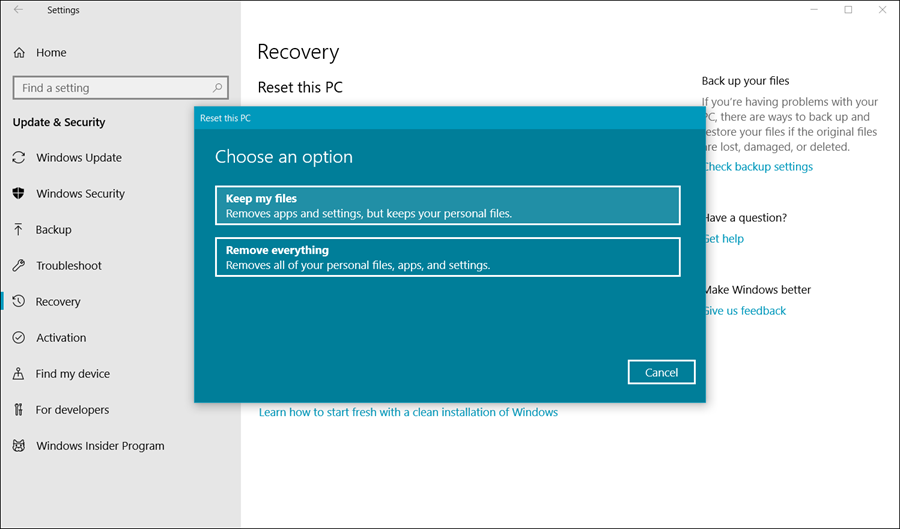Choose the Remove everything option
Screen dimensions: 900x529
pos(448,257)
